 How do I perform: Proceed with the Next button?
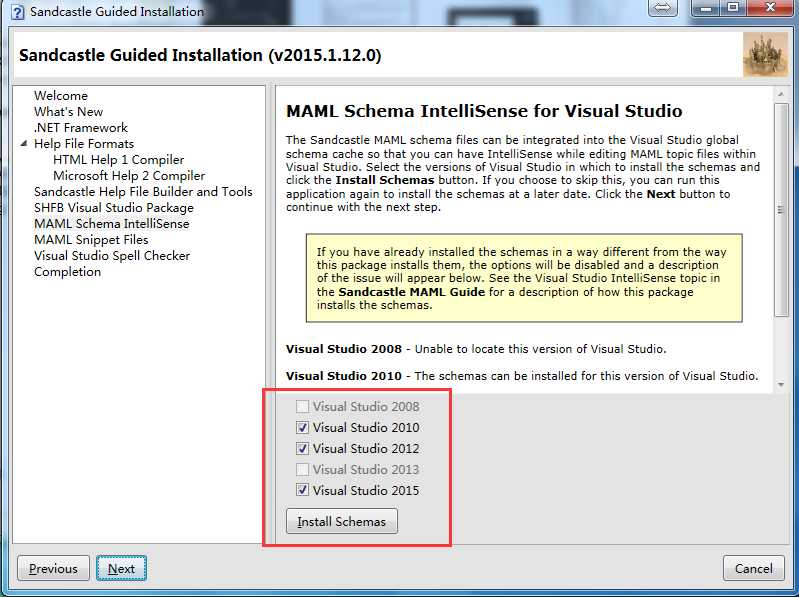coord(121,568)
